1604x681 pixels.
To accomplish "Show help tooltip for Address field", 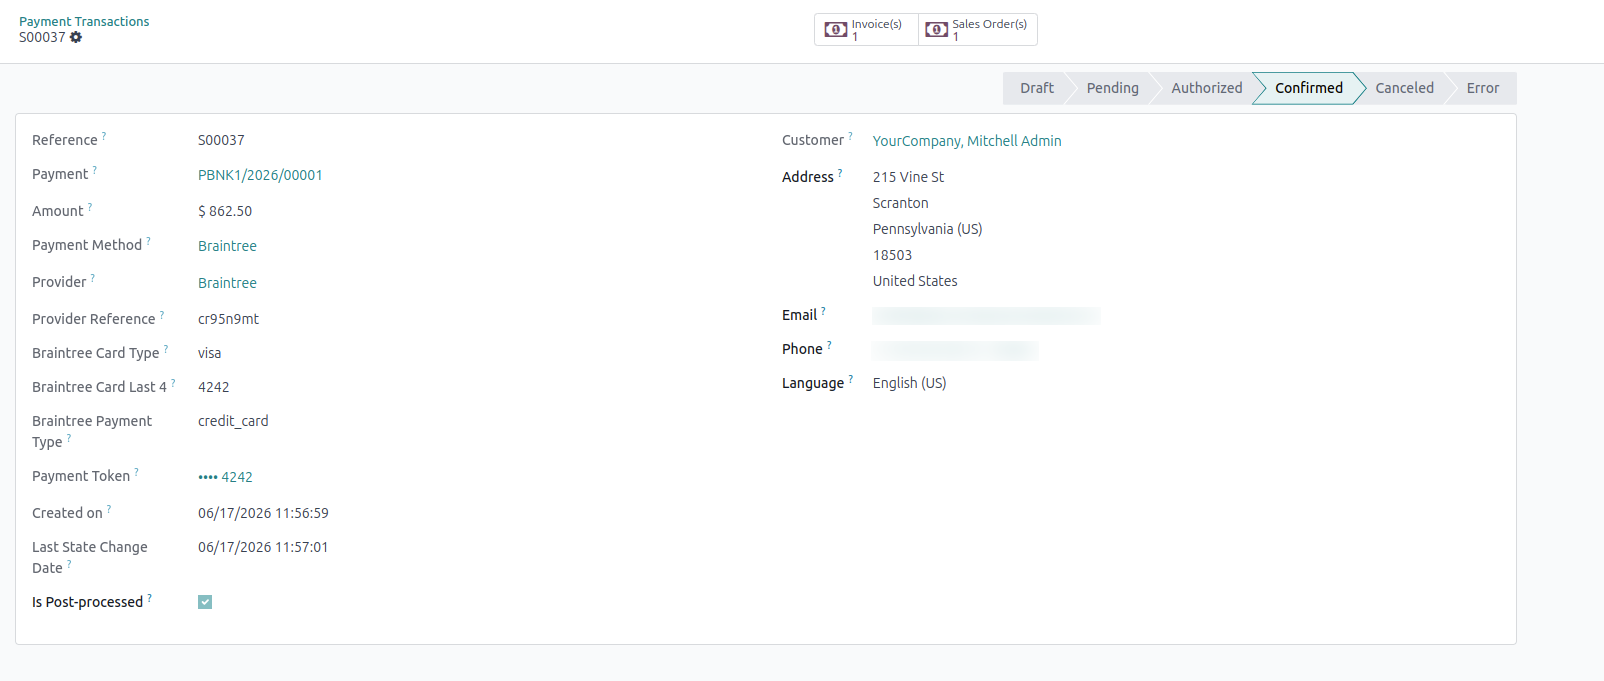I will click(840, 173).
